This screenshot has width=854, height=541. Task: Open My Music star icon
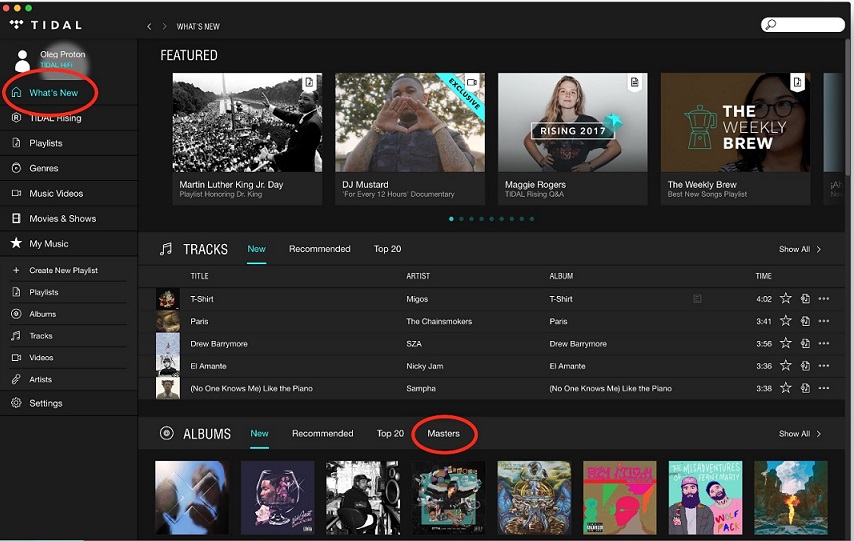pos(16,243)
